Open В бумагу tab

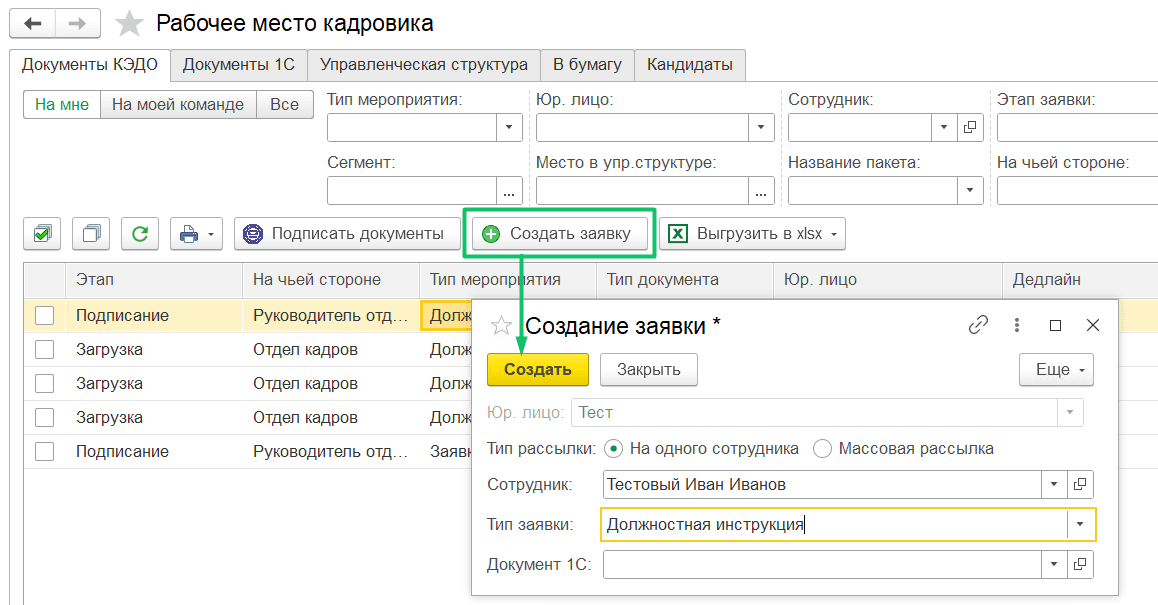point(587,65)
